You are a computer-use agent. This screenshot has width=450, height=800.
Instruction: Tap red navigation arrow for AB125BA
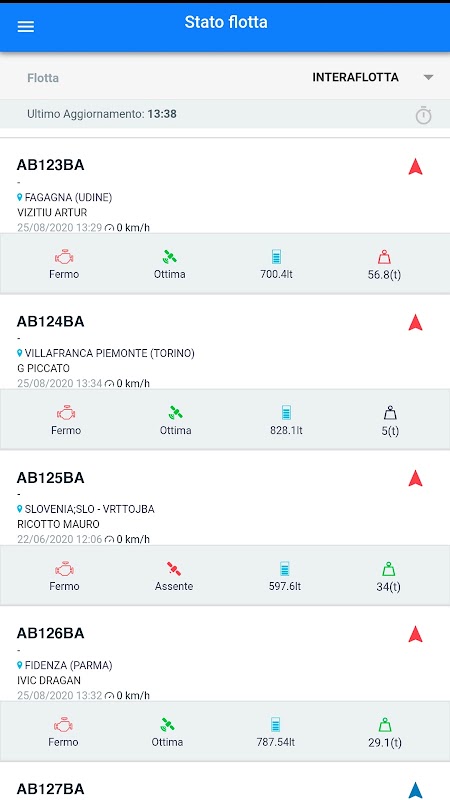tap(415, 478)
